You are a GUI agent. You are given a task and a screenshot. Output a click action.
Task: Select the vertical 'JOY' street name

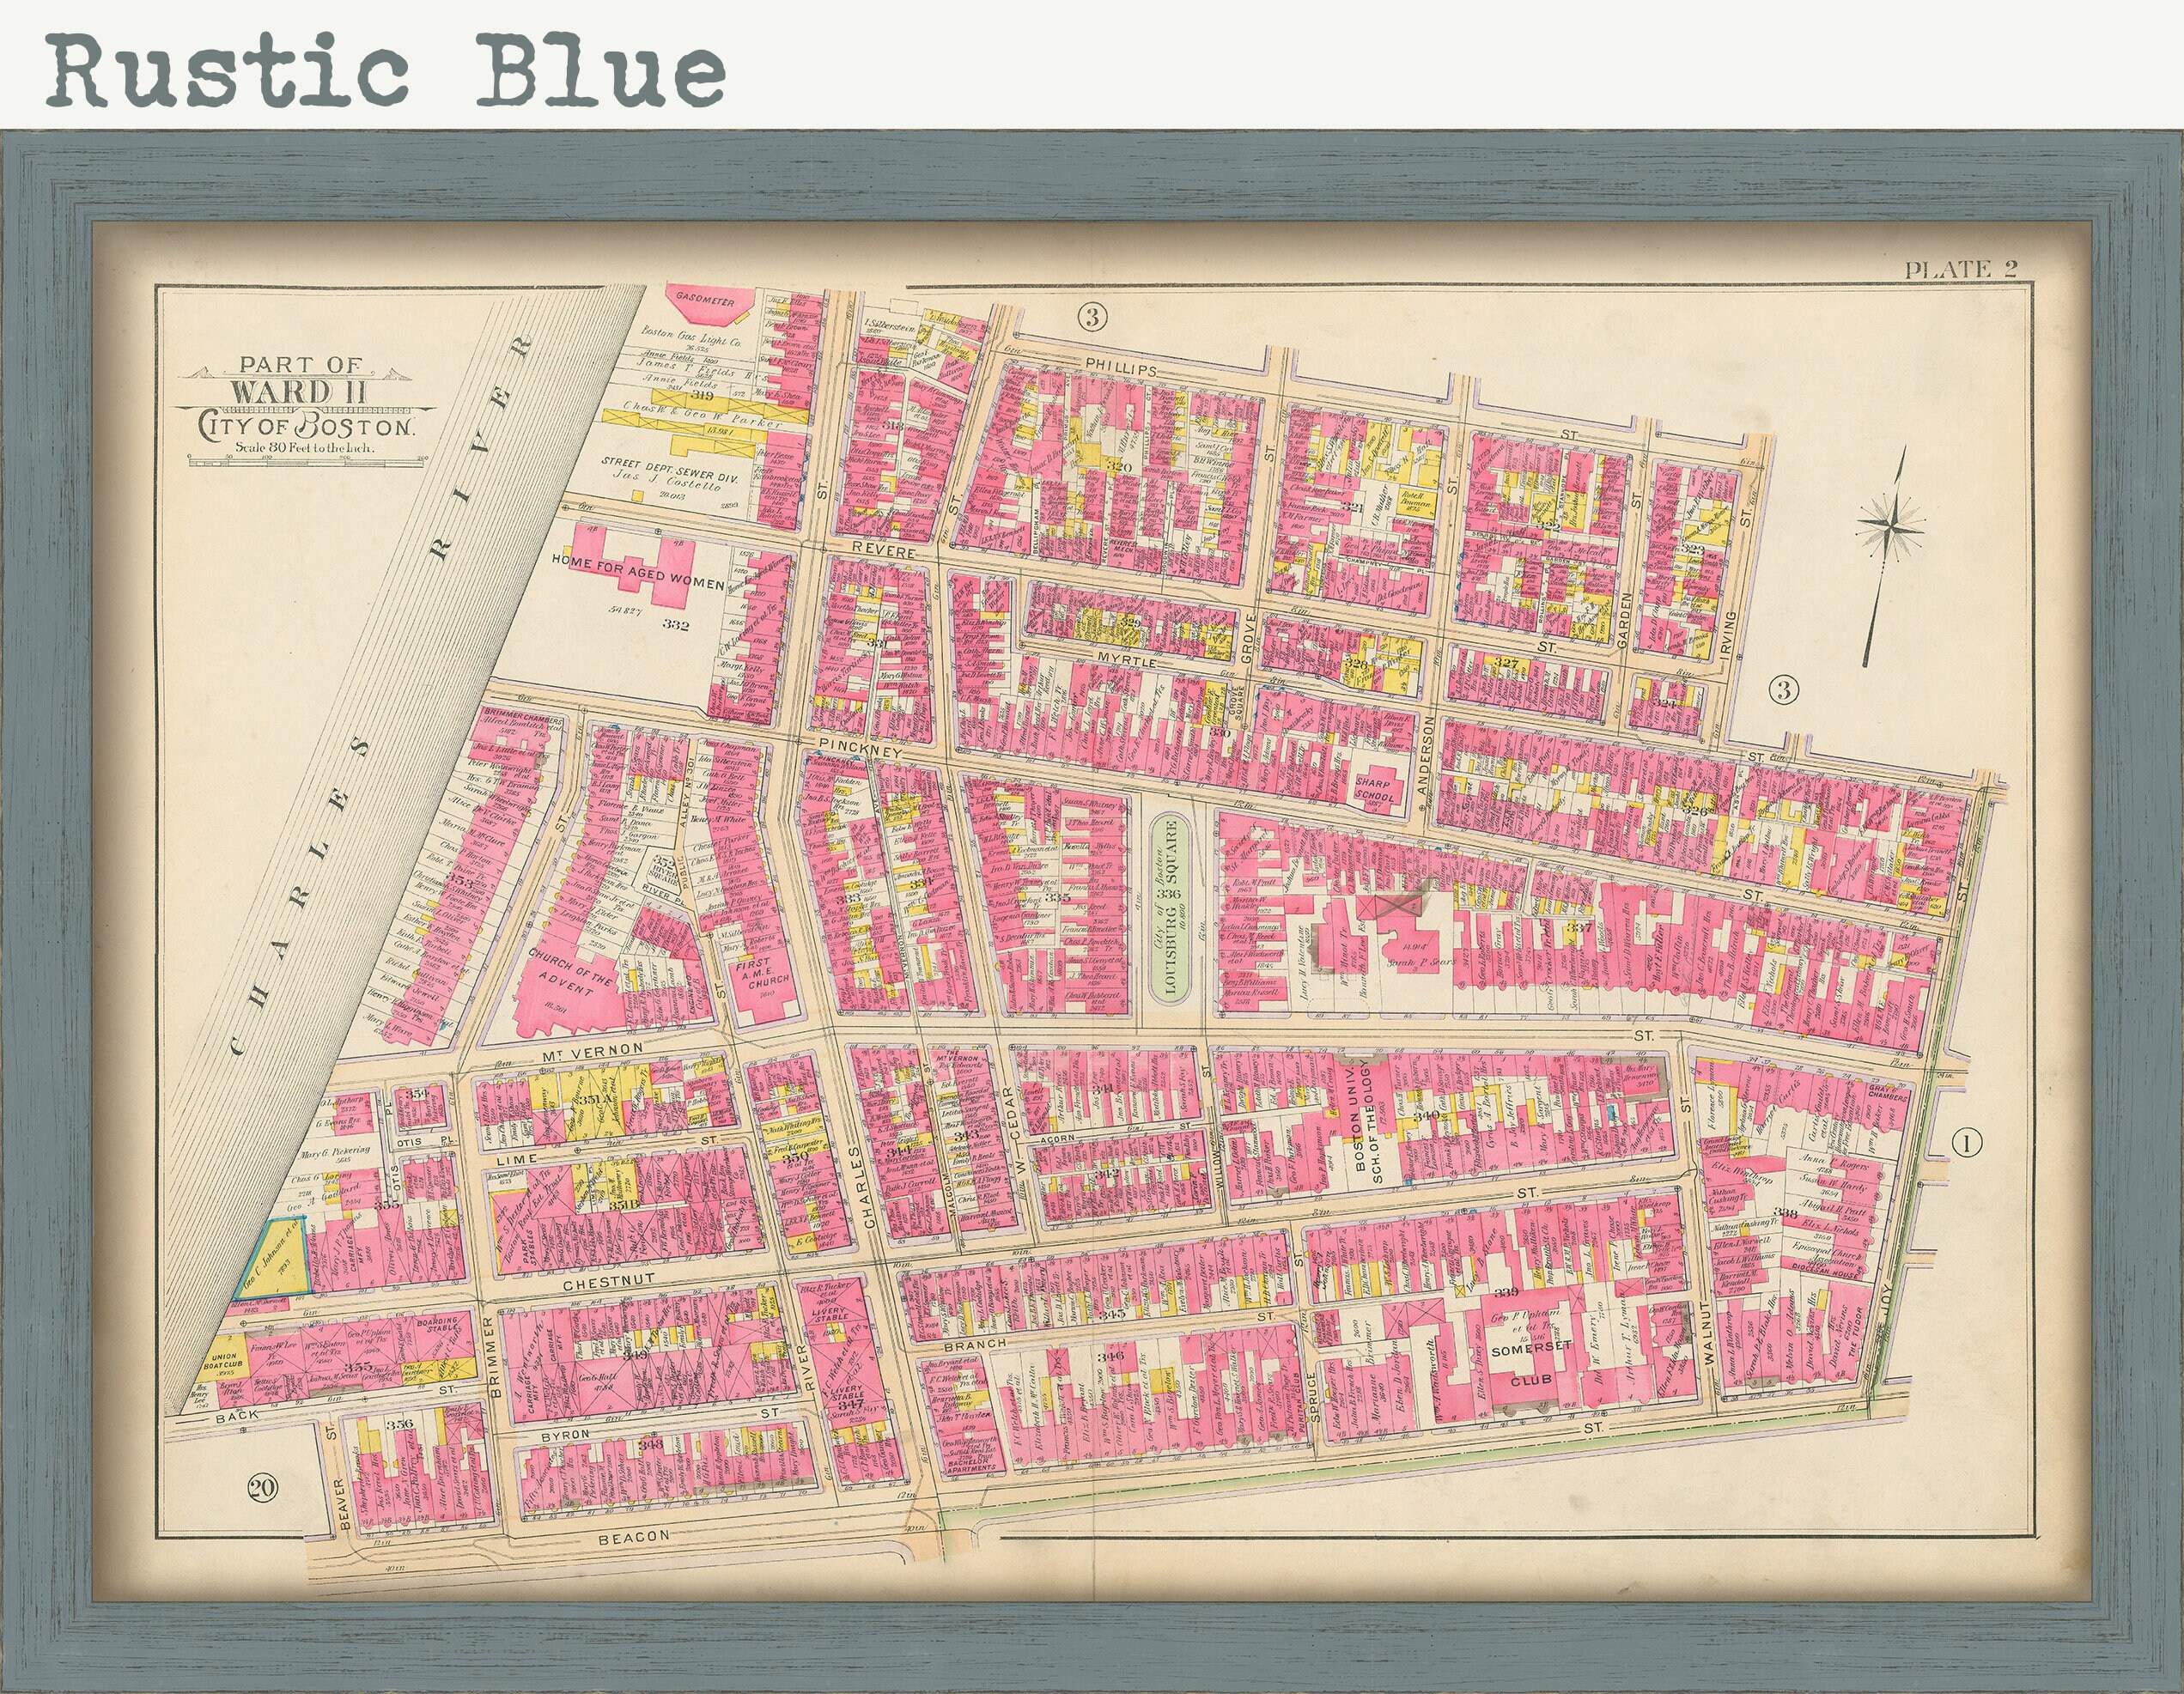point(1887,1300)
